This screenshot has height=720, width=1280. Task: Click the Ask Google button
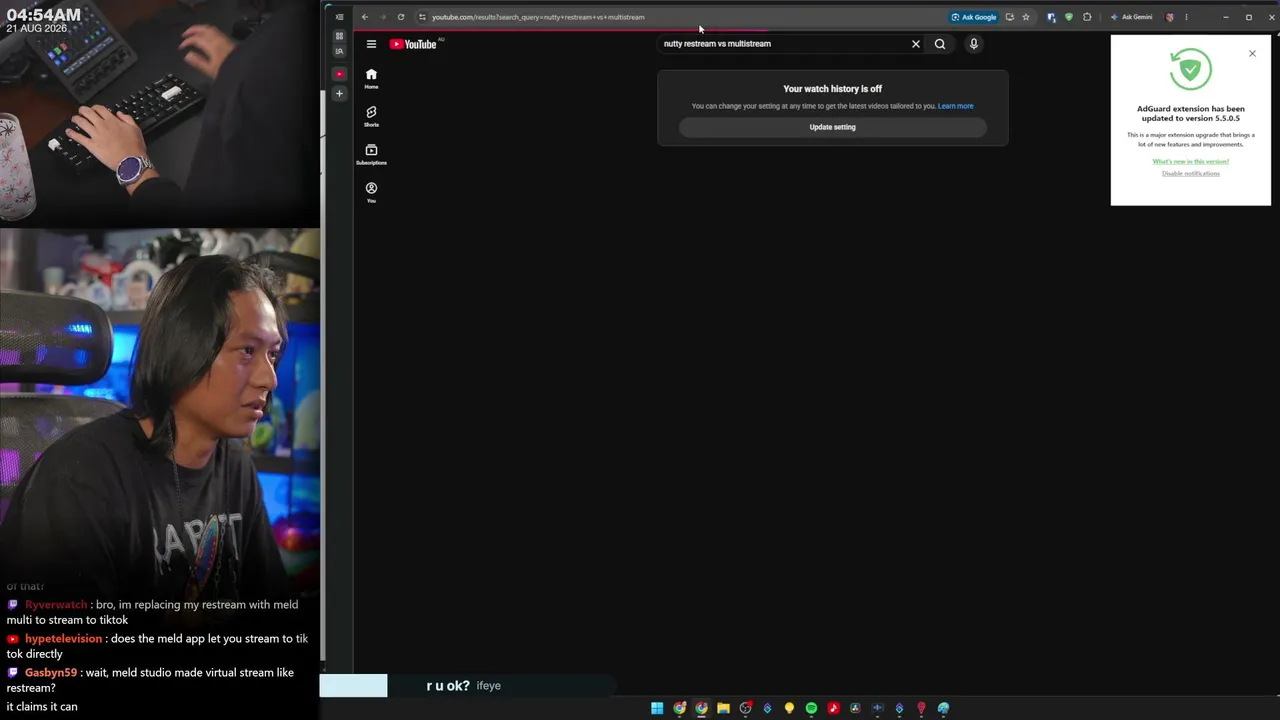click(x=974, y=17)
